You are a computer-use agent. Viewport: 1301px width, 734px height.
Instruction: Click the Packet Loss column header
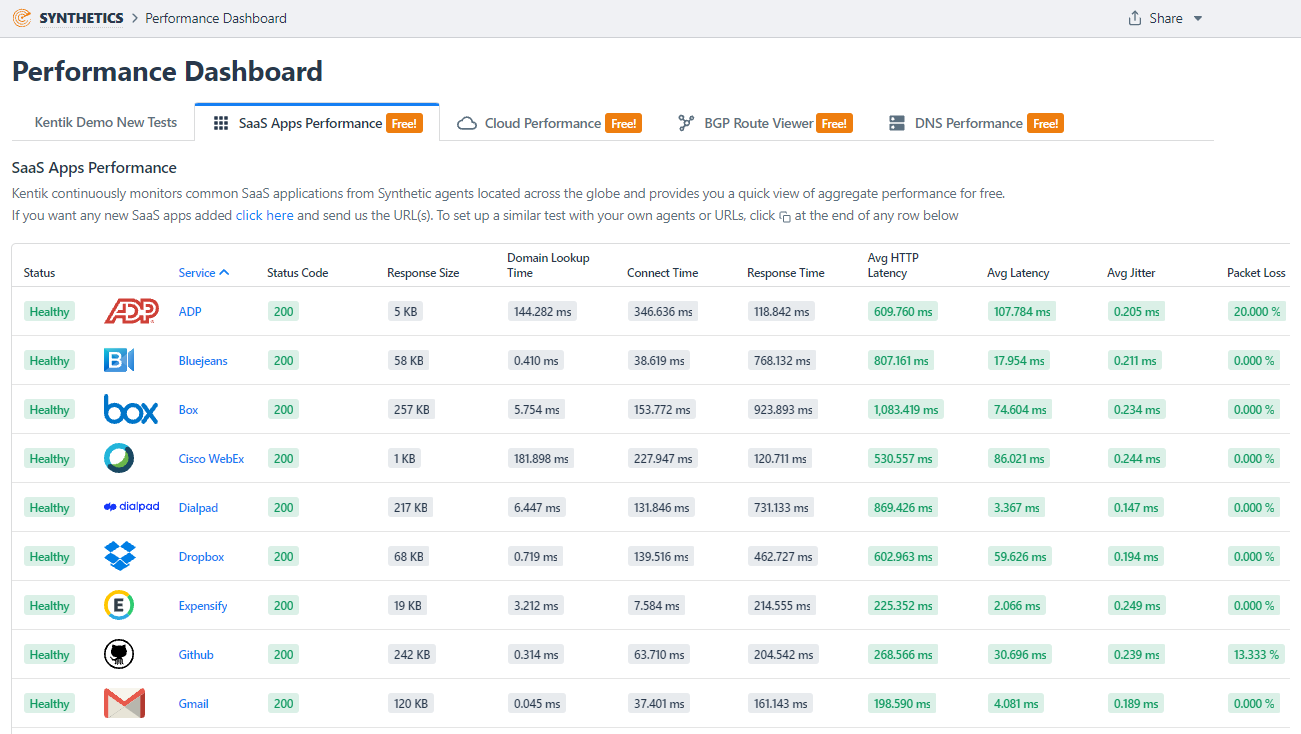click(x=1256, y=273)
